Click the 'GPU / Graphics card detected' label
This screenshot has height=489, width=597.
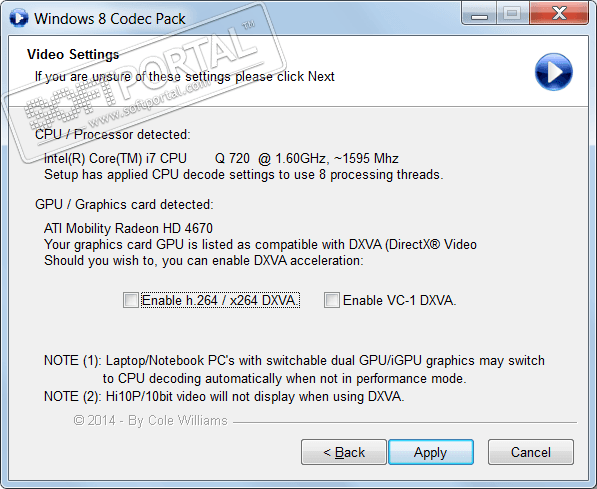[124, 205]
